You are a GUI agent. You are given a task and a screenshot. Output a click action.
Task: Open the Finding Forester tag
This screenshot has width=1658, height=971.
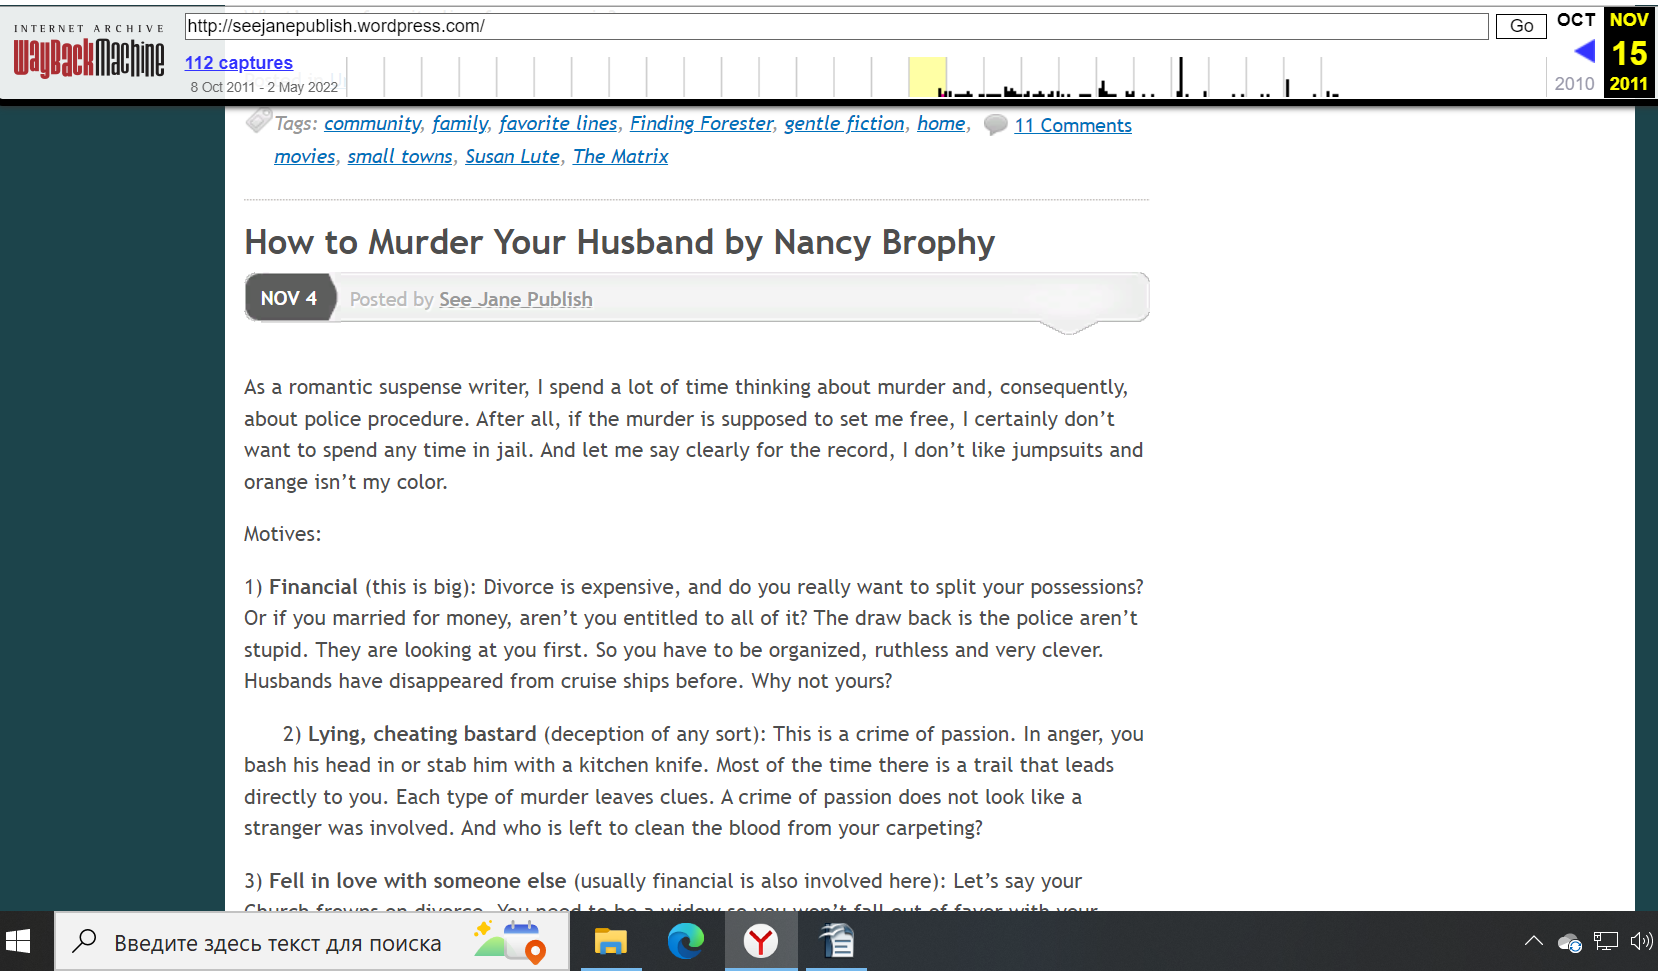point(701,123)
